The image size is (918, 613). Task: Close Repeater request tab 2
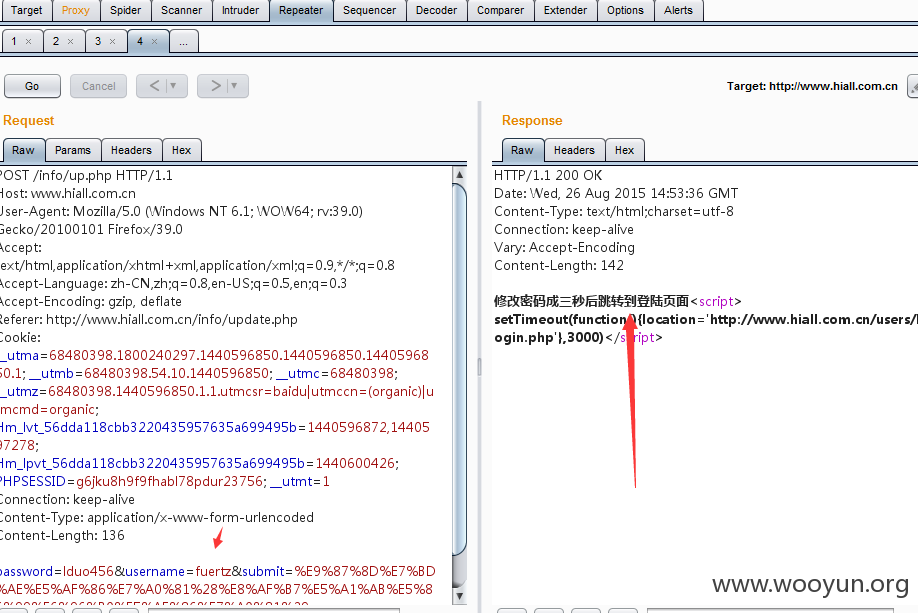(x=70, y=42)
